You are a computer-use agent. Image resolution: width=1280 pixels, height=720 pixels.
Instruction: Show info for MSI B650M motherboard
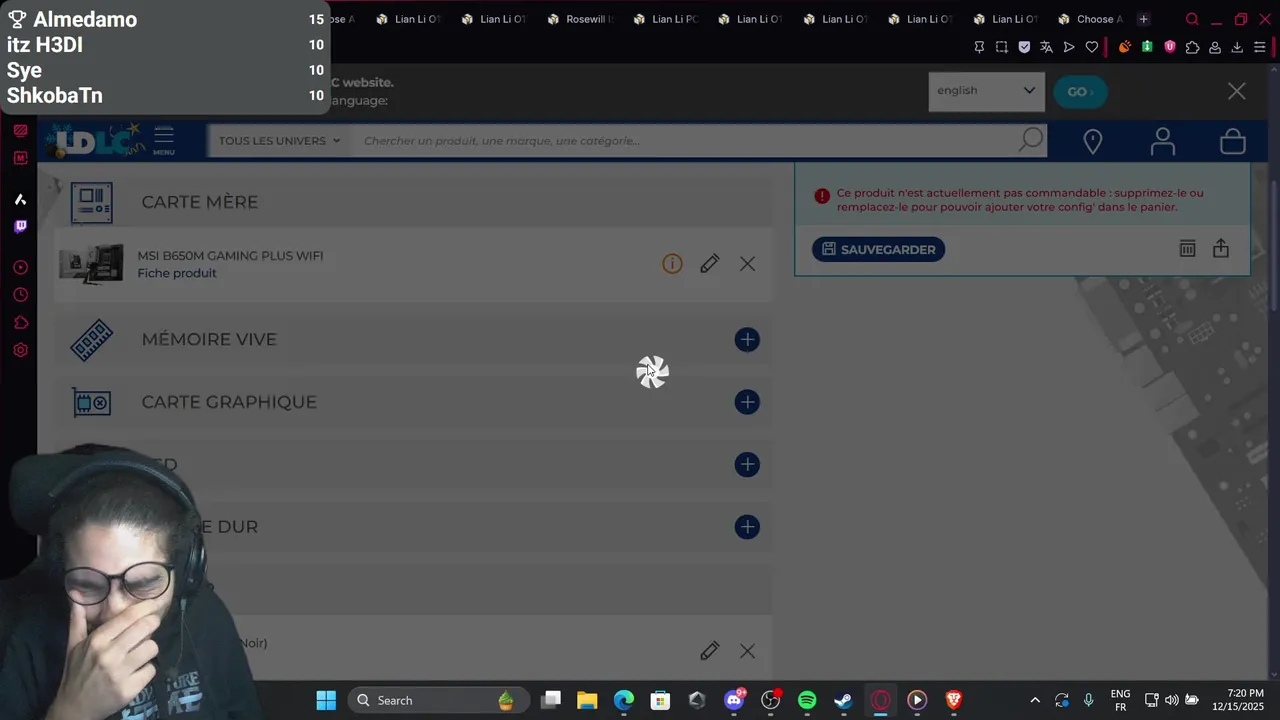click(672, 264)
